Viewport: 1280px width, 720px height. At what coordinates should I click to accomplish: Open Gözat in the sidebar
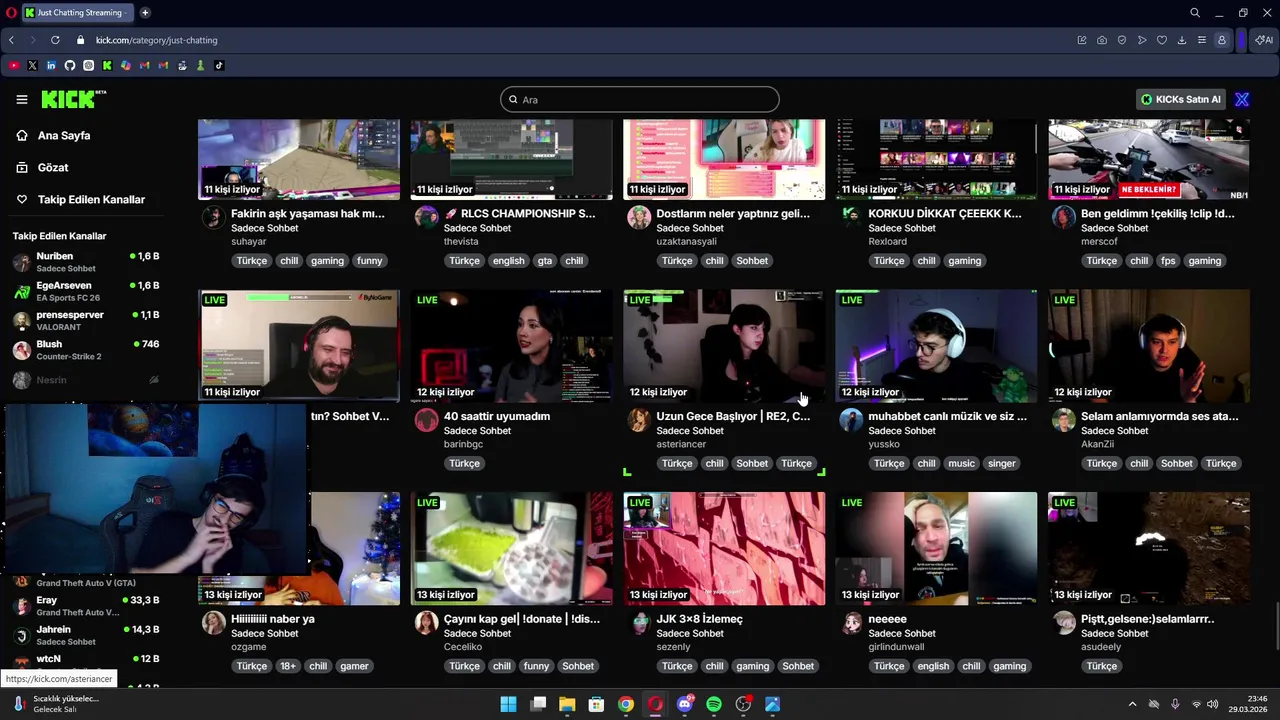click(x=53, y=167)
